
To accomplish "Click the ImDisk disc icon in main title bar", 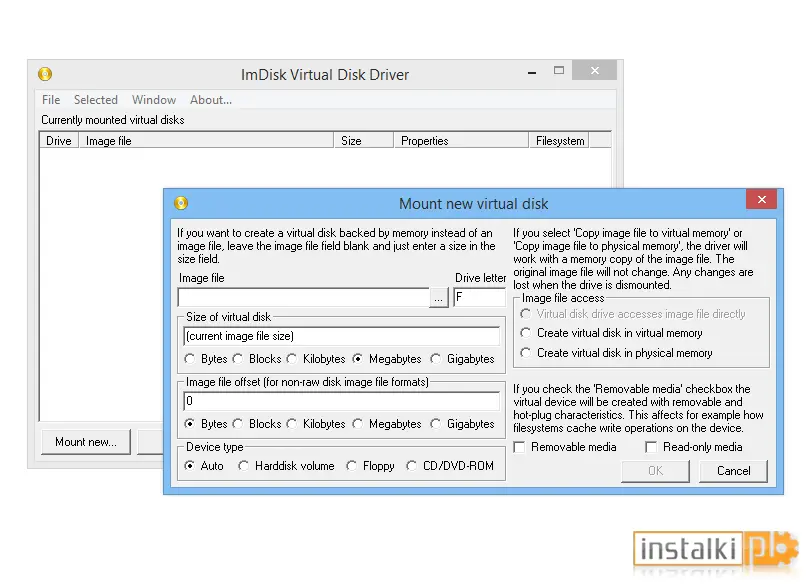I will (x=45, y=74).
